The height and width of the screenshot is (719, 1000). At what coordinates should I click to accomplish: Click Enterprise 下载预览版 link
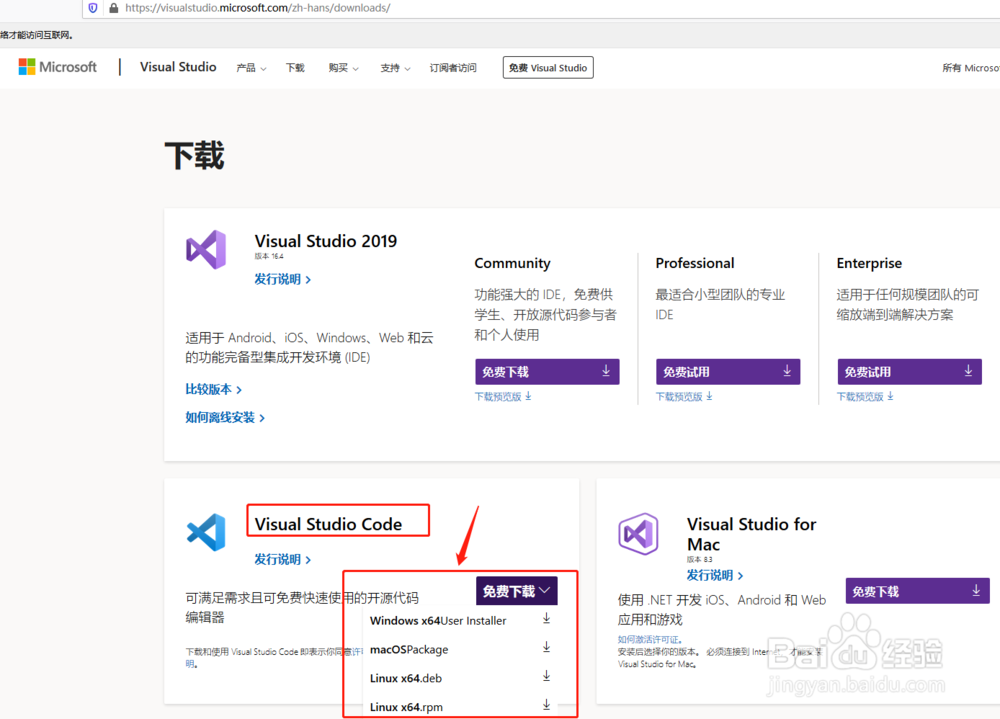pos(865,396)
